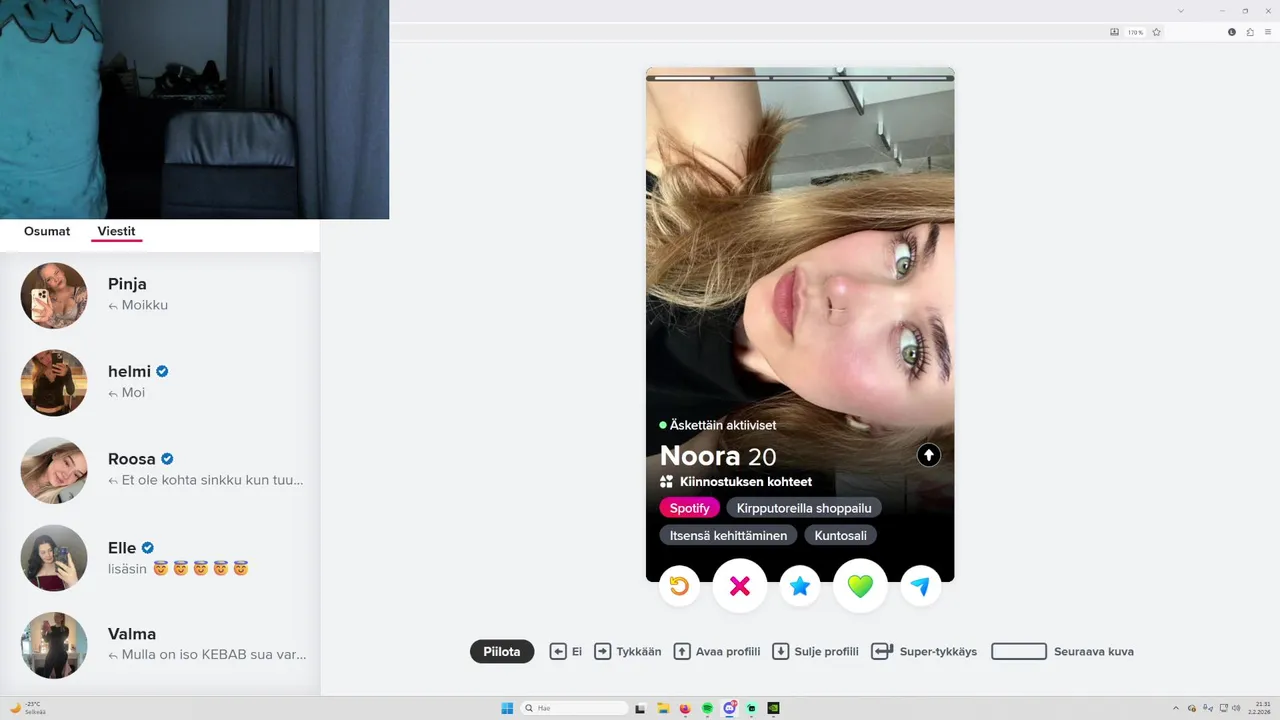Viewport: 1280px width, 720px height.
Task: Click Valma's profile picture
Action: [54, 645]
